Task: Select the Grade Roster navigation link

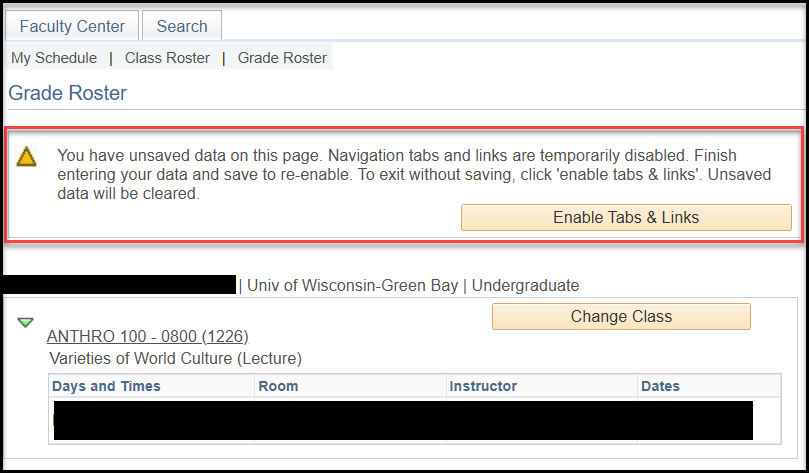Action: click(282, 58)
